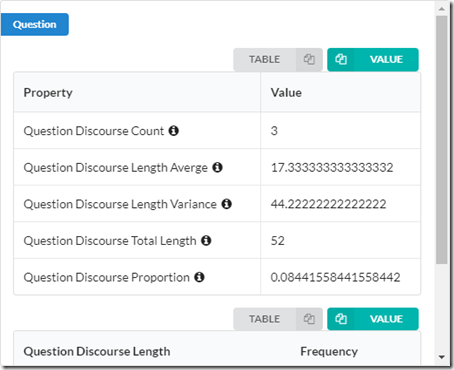The height and width of the screenshot is (370, 454).
Task: Click the vertical scrollbar thumb
Action: click(x=442, y=140)
